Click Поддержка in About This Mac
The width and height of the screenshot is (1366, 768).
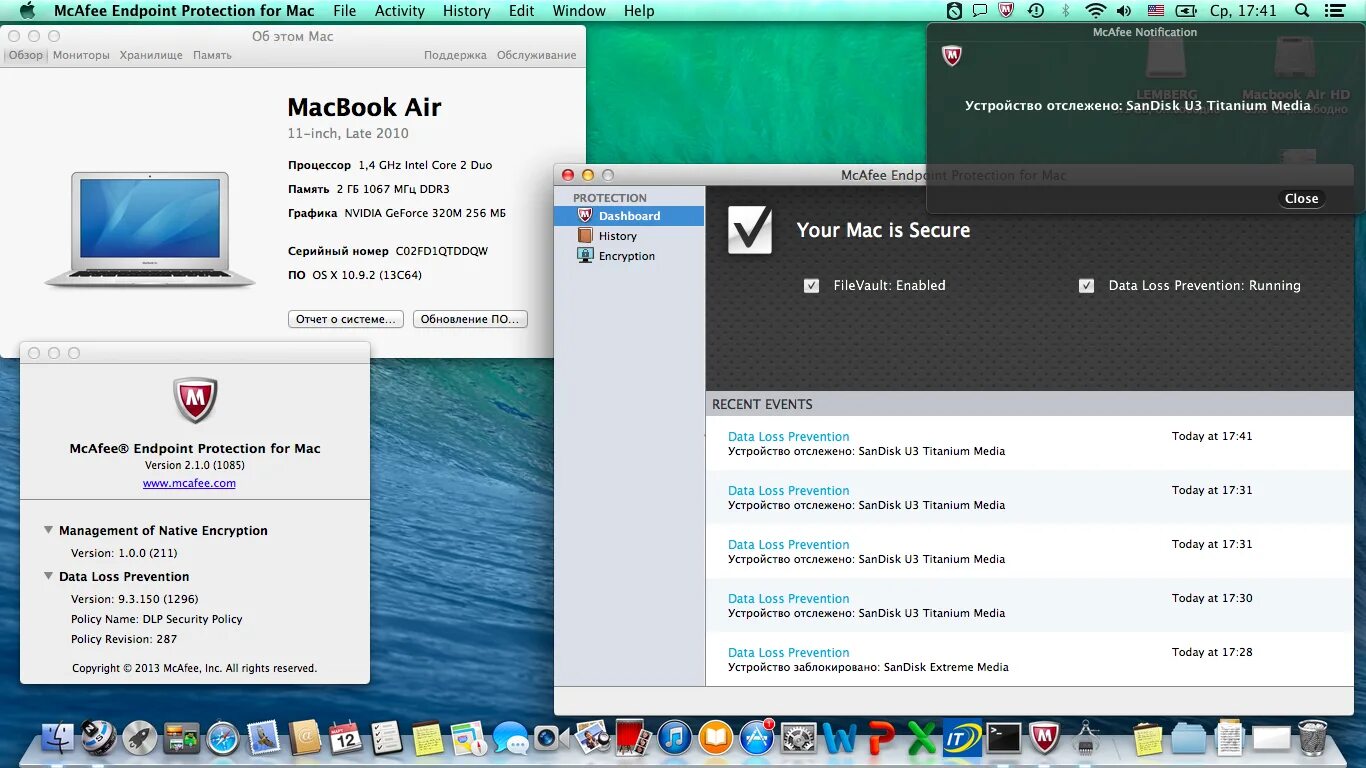[x=455, y=55]
